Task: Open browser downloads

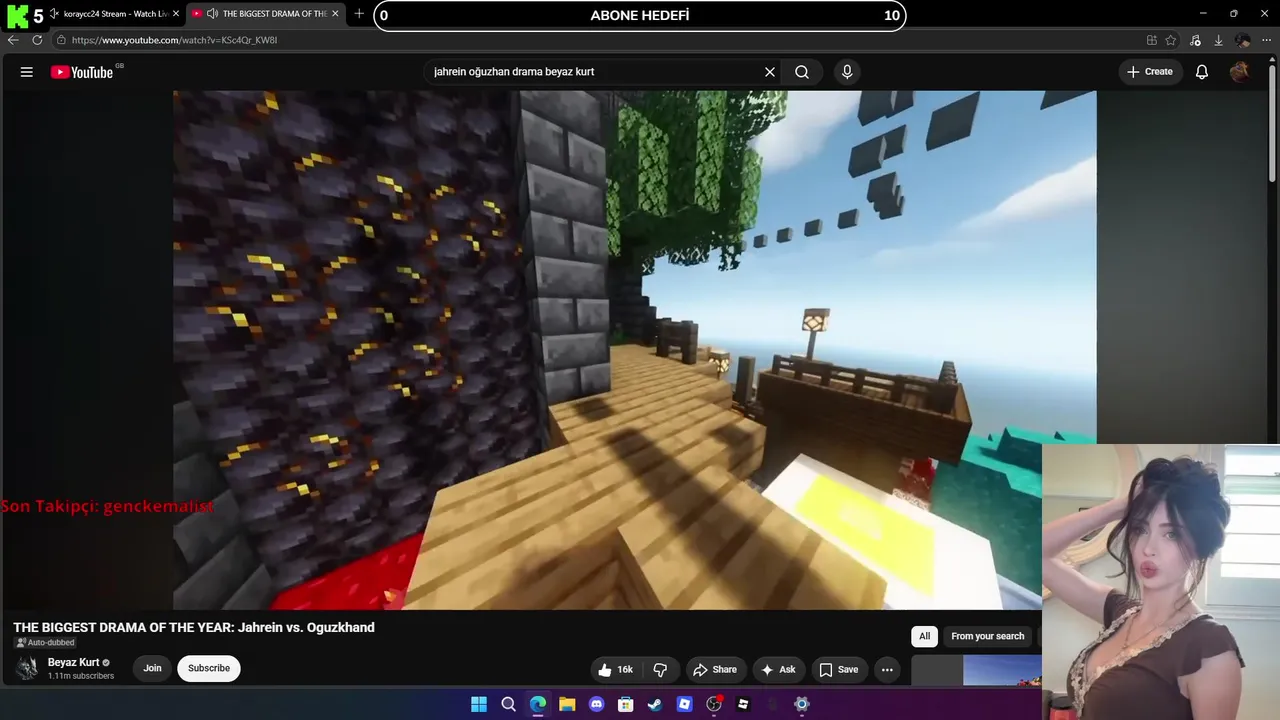Action: (1218, 40)
